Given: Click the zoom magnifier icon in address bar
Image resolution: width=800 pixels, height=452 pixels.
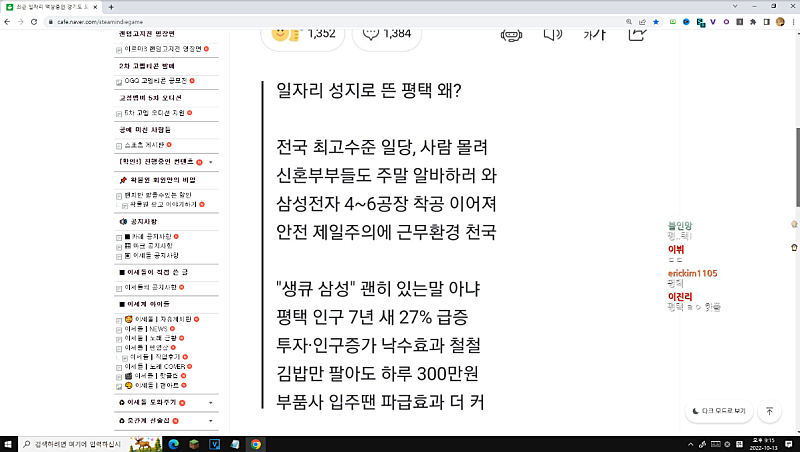Looking at the screenshot, I should tap(629, 22).
